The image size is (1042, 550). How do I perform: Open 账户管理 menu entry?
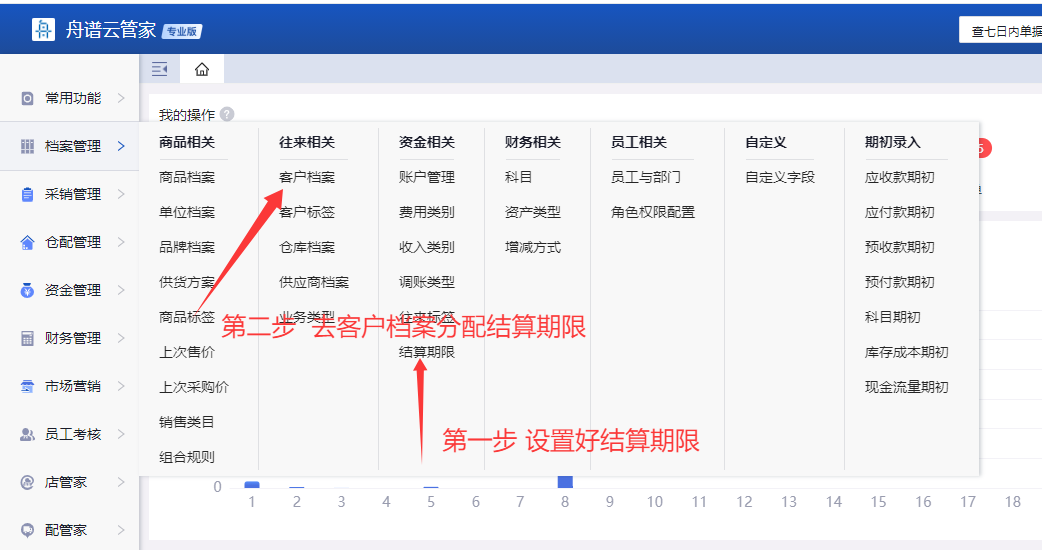[x=427, y=177]
